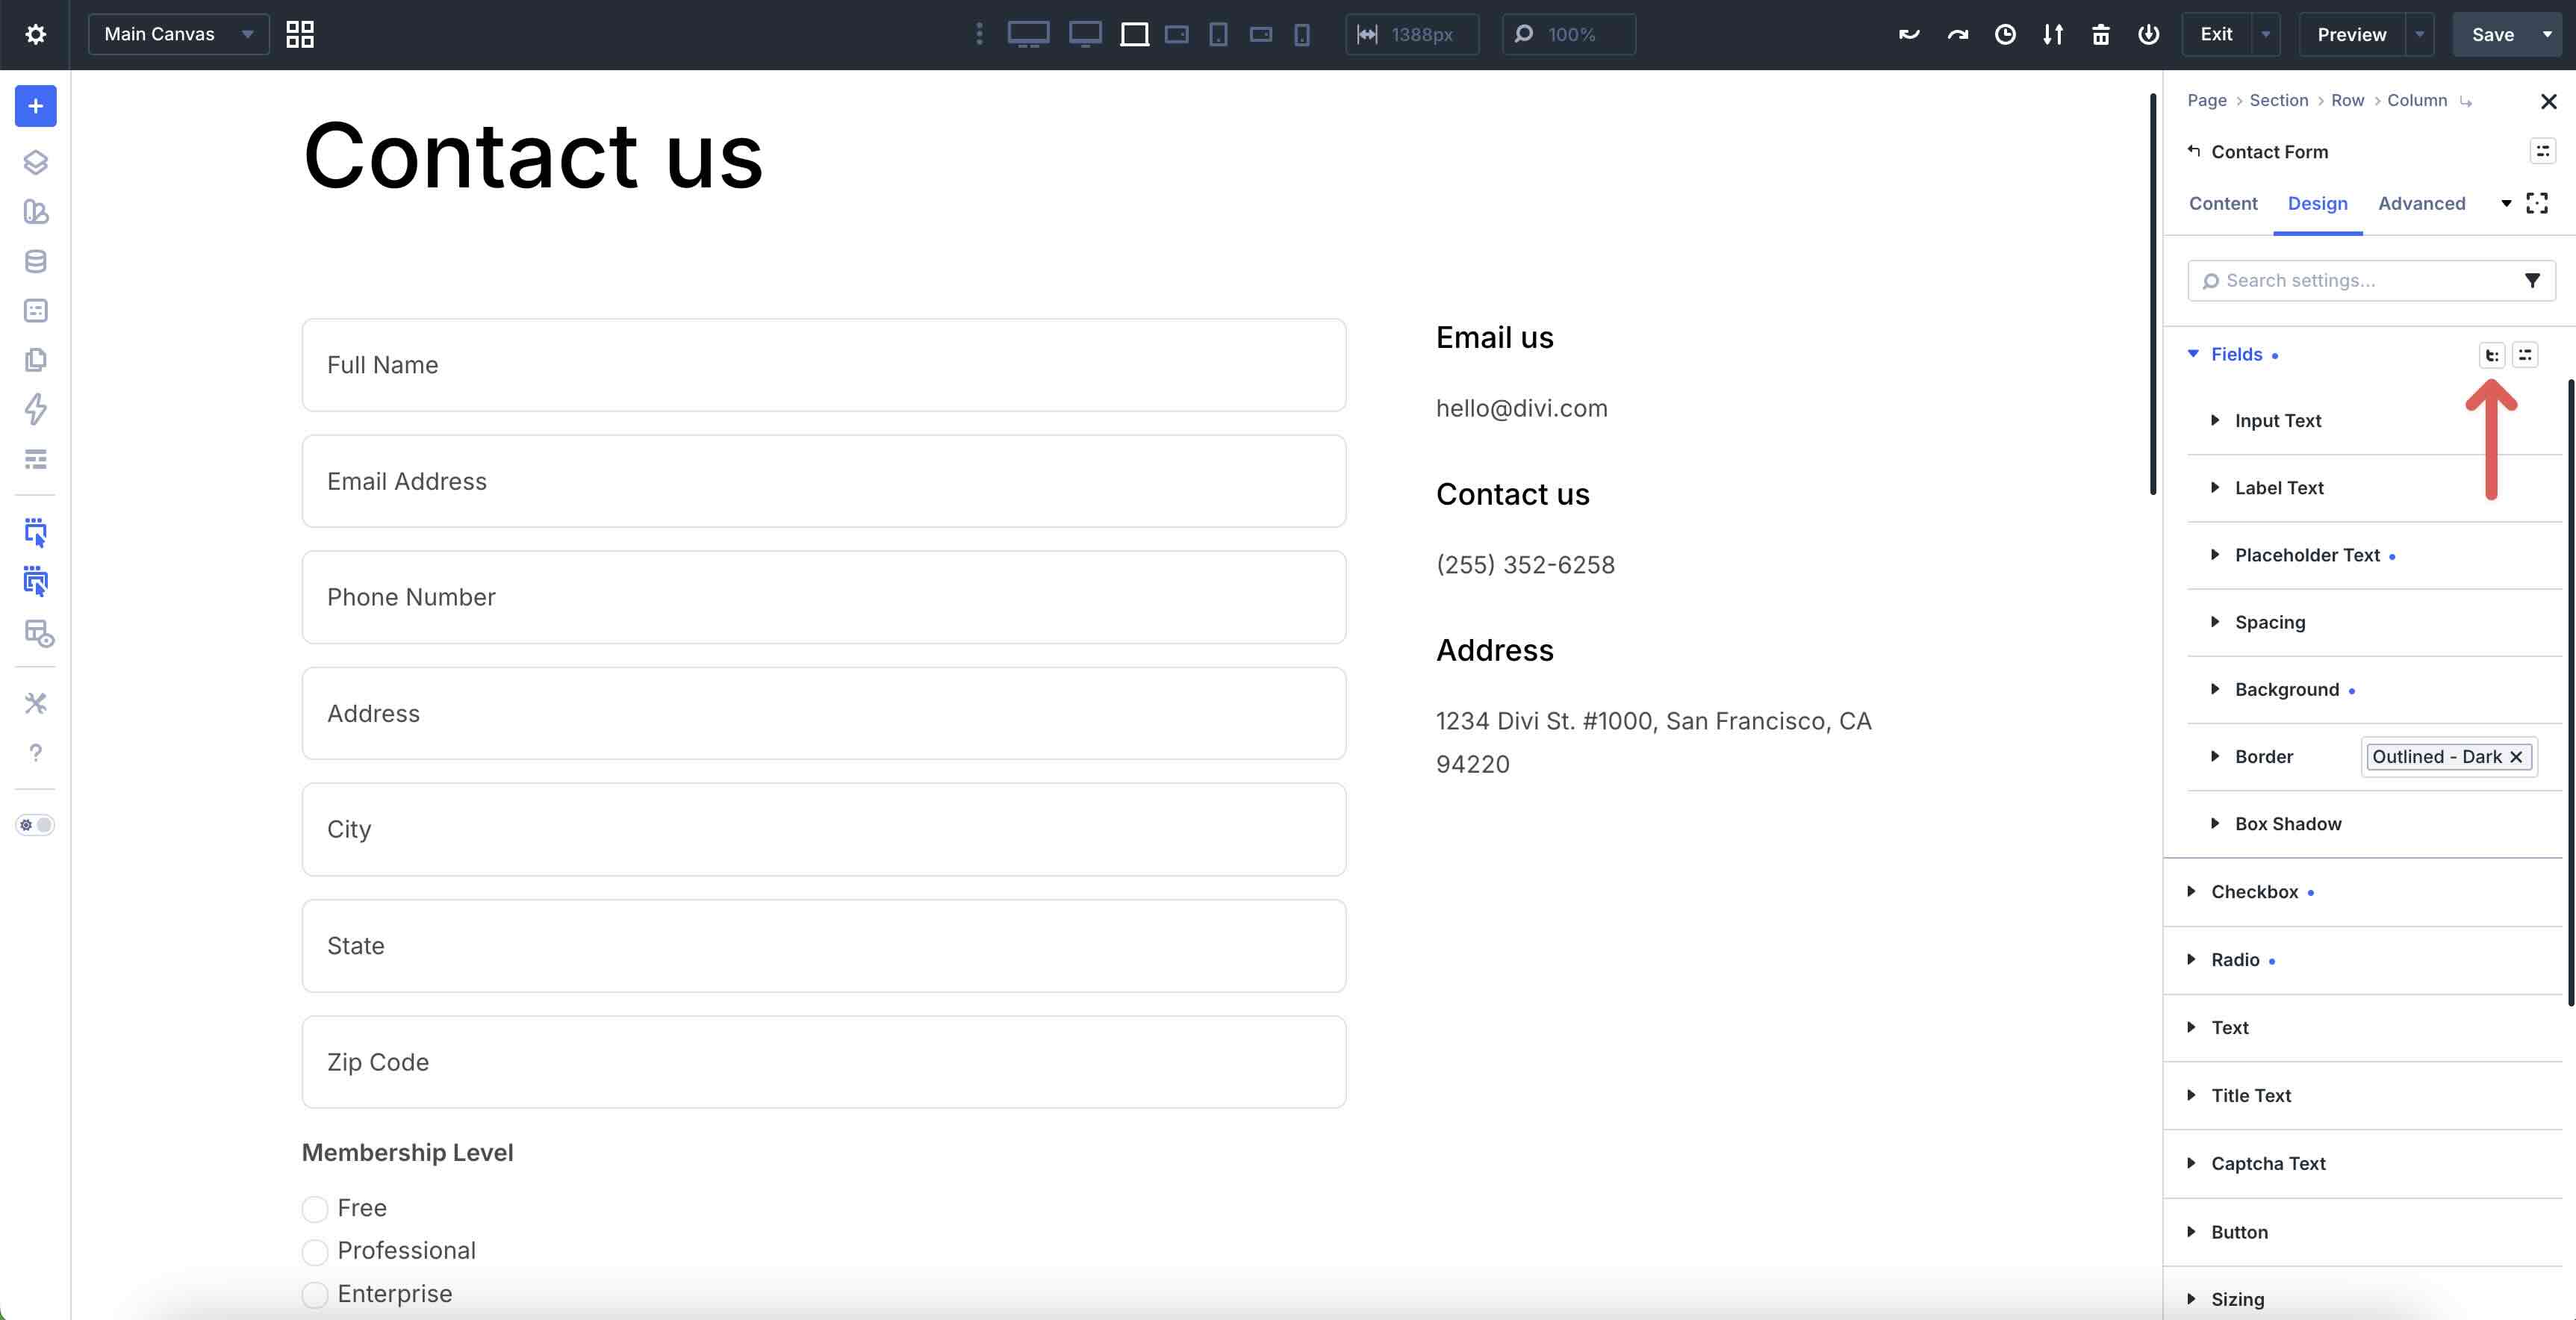Open the small dropdown arrow after the Advanced tab
Image resolution: width=2576 pixels, height=1320 pixels.
(2506, 203)
